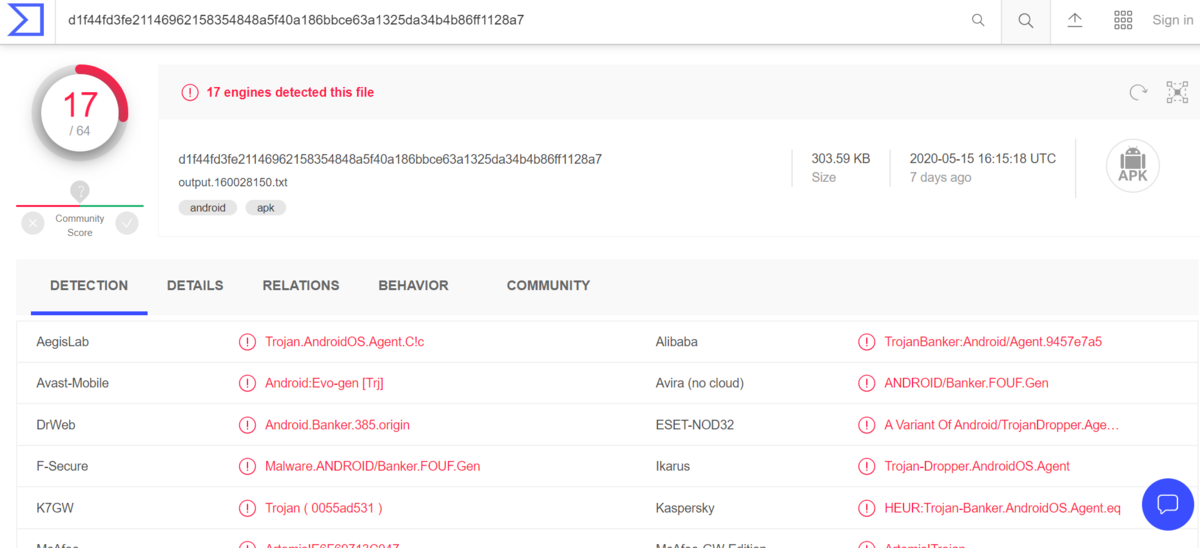Click the file hash text in summary
The image size is (1200, 548).
pyautogui.click(x=390, y=159)
